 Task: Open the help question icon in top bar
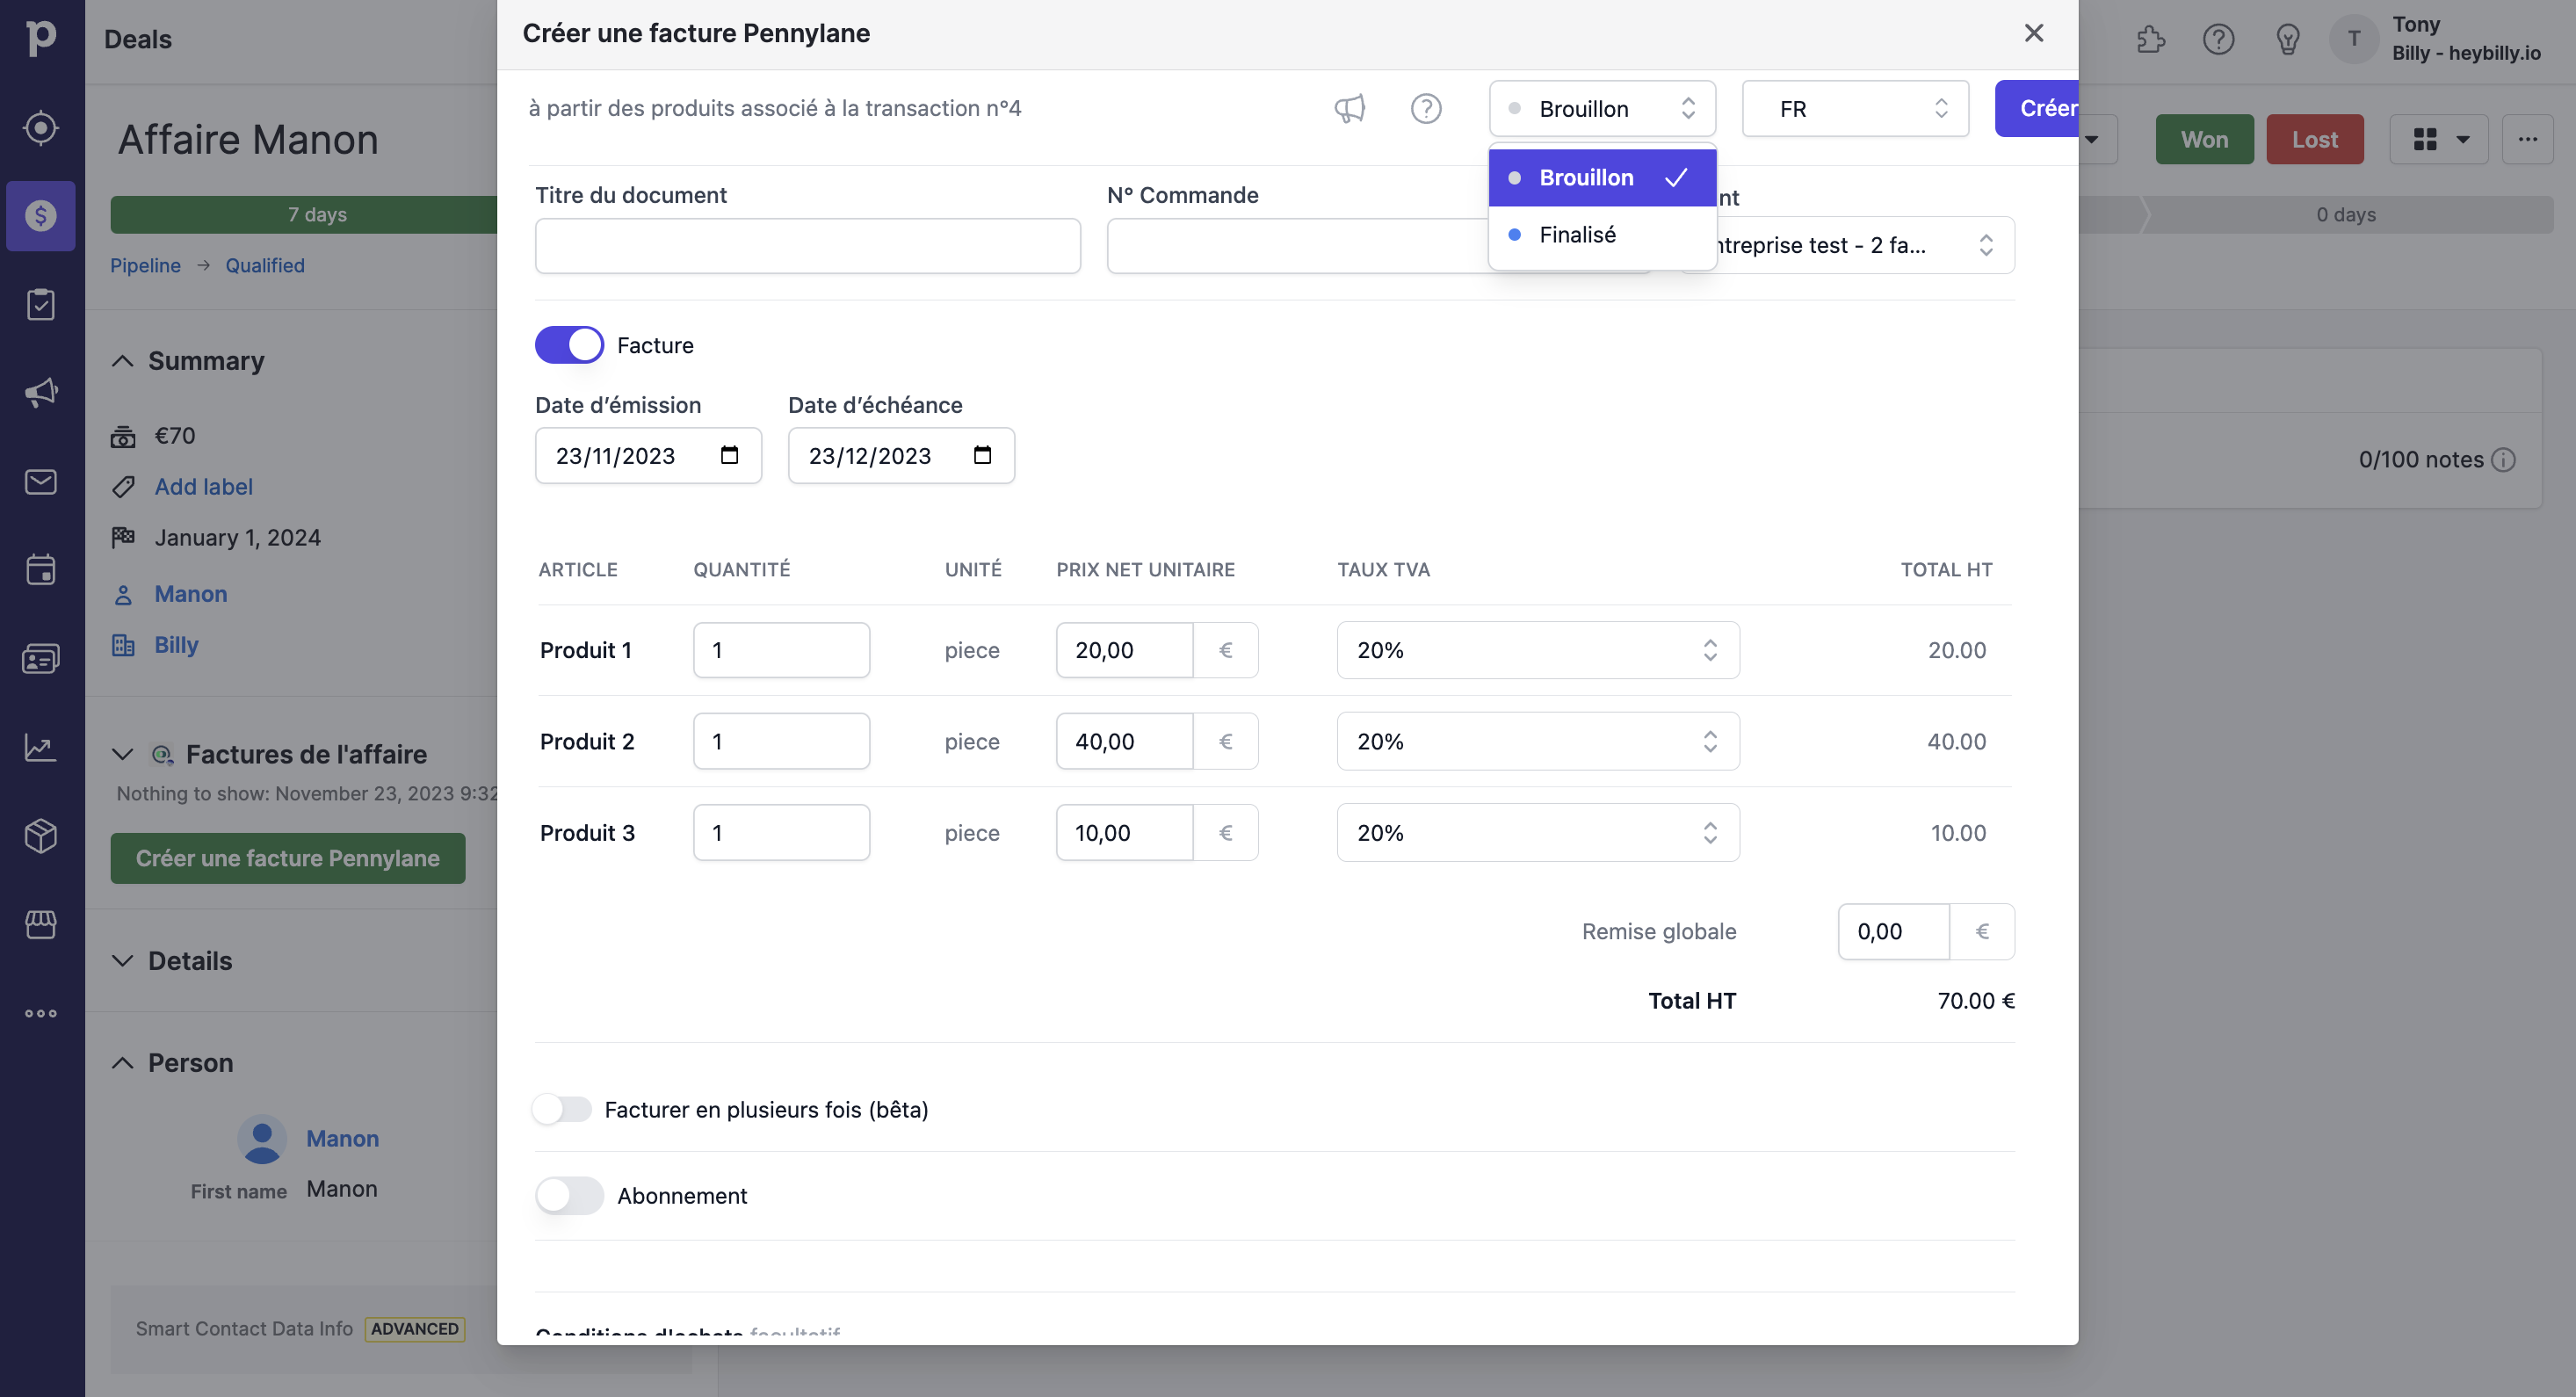coord(2218,39)
